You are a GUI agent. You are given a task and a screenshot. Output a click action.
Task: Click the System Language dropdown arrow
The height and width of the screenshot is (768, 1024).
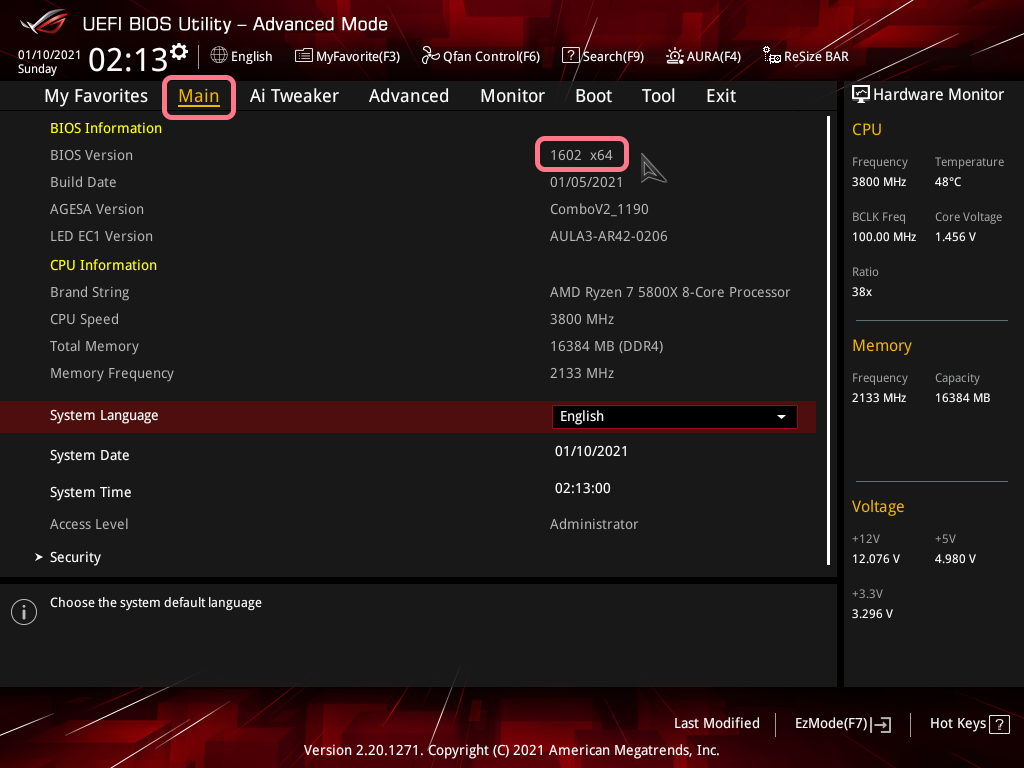pyautogui.click(x=781, y=417)
